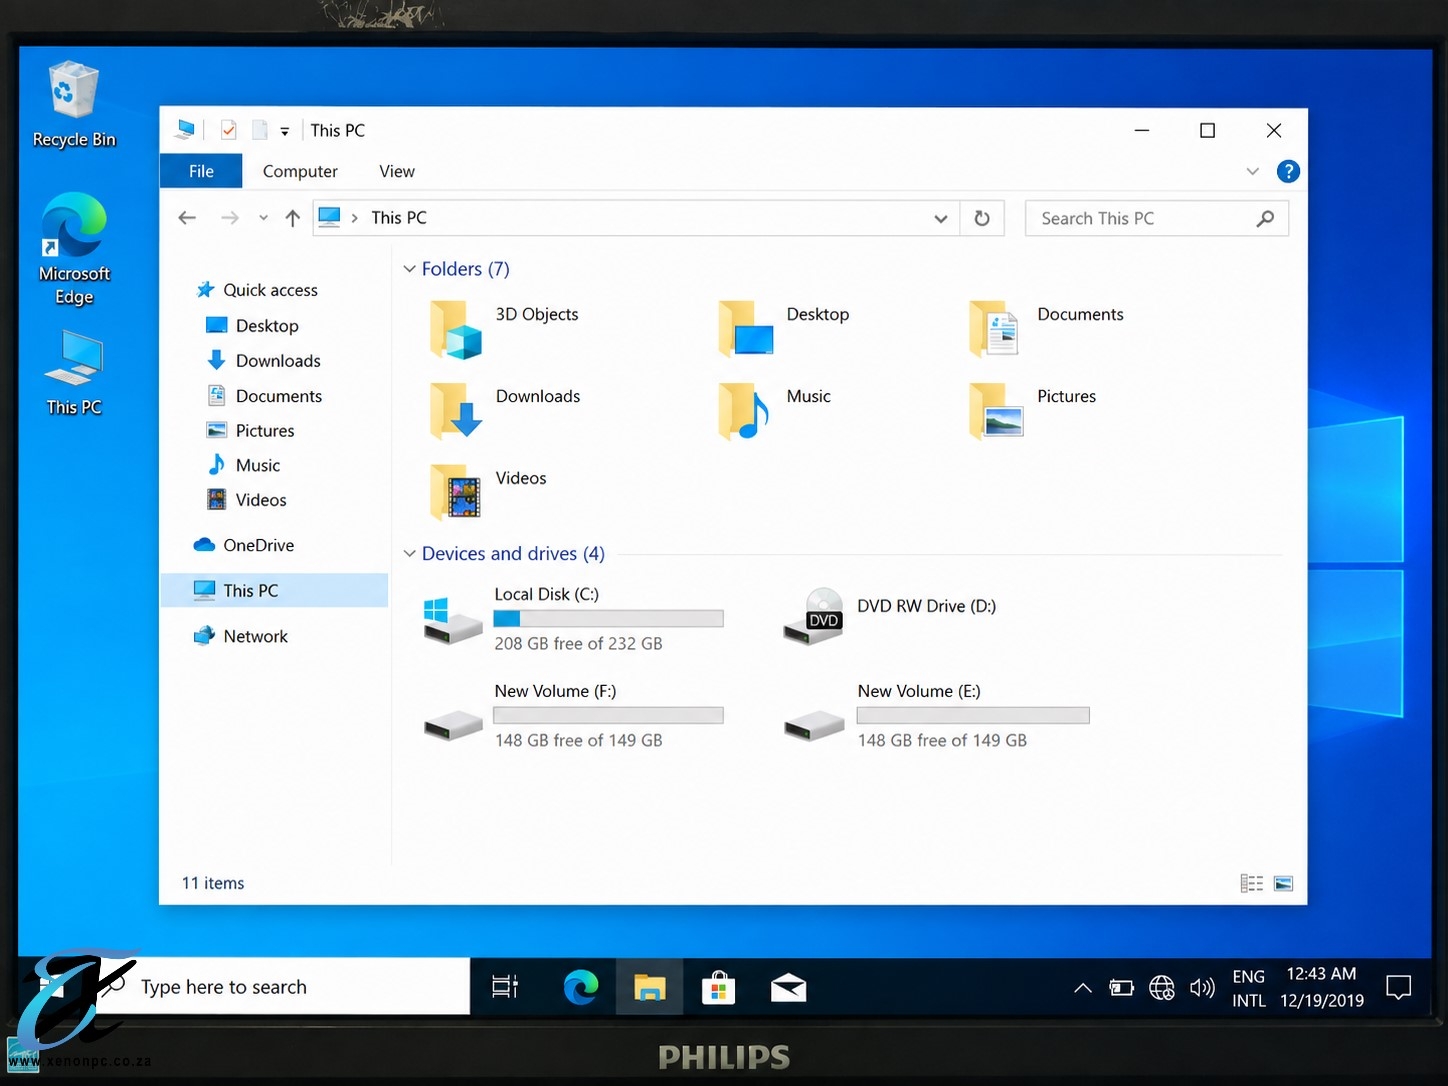Open the Music folder in Folders group

774,411
